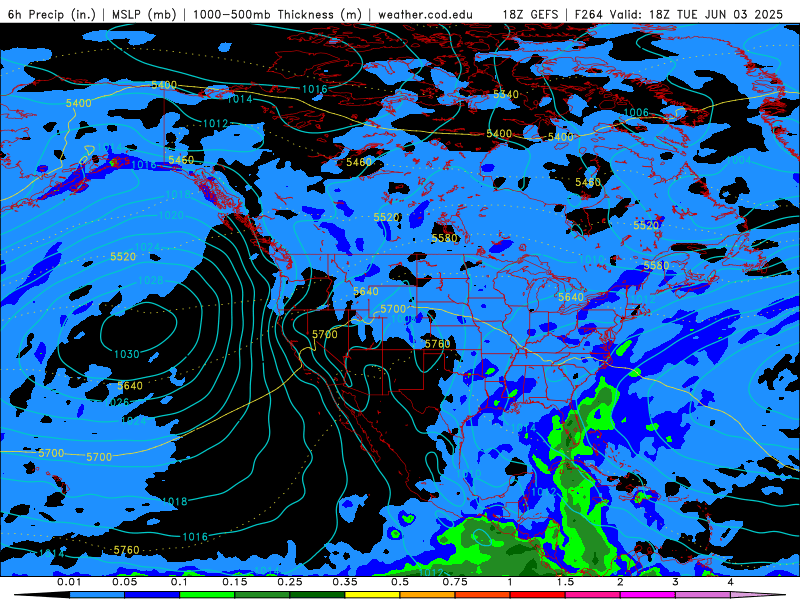Click the legend value label 4
The height and width of the screenshot is (600, 800).
pos(731,582)
